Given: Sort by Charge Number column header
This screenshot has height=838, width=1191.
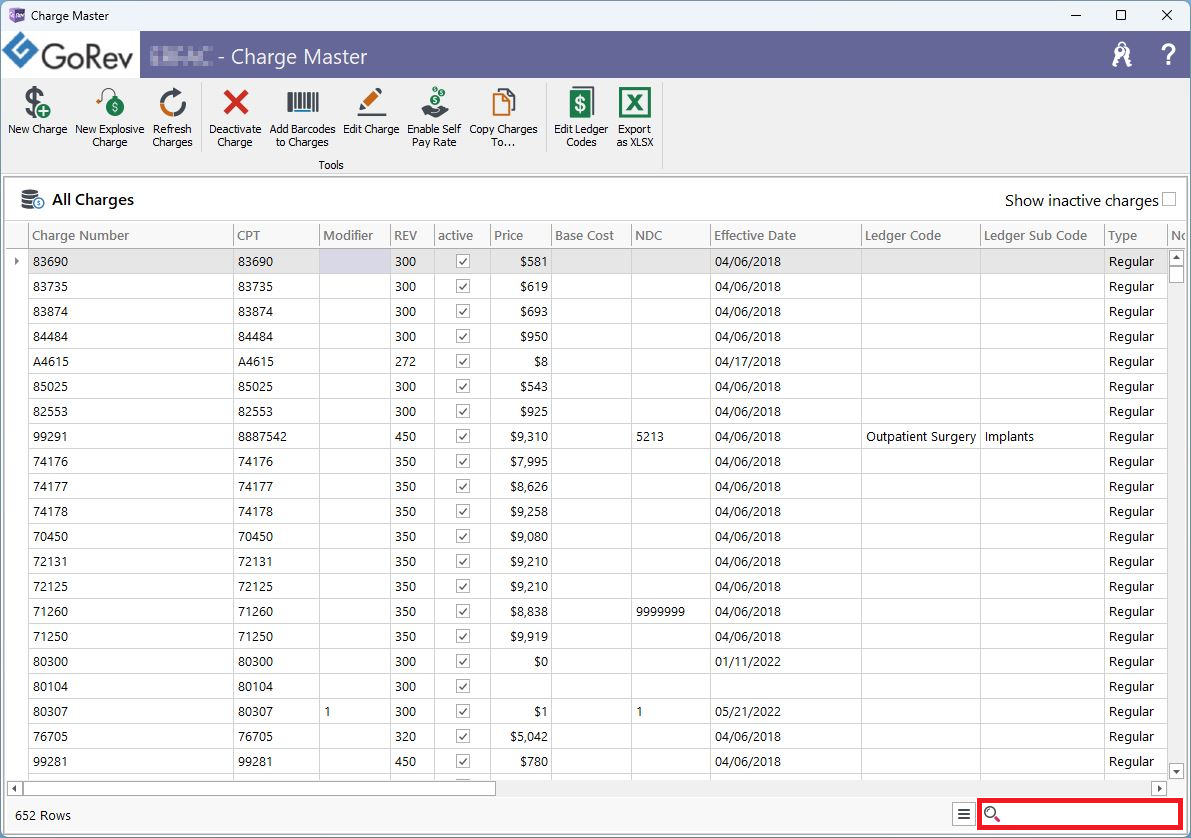Looking at the screenshot, I should pos(131,236).
